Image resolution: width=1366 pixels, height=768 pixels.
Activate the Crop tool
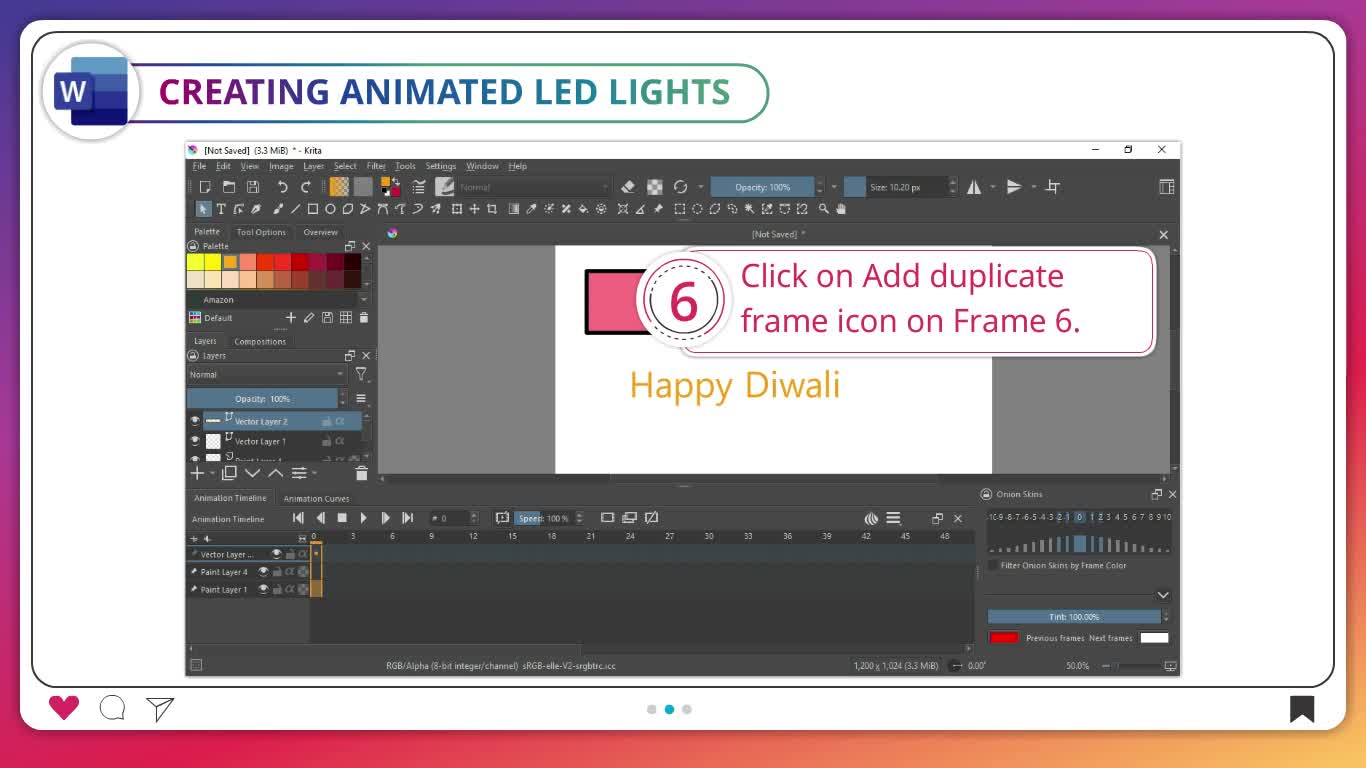(492, 209)
